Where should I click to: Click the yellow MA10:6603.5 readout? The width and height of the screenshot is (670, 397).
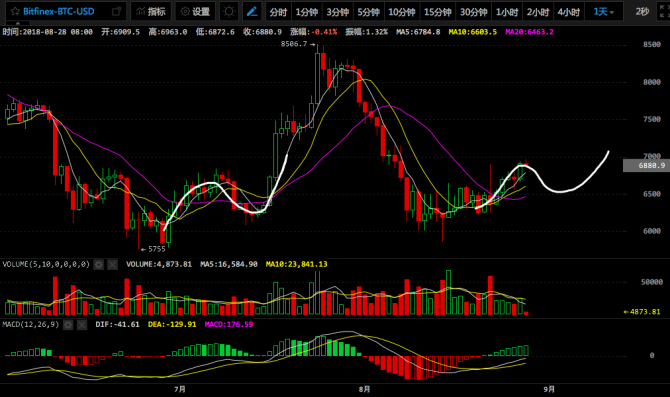pyautogui.click(x=473, y=32)
